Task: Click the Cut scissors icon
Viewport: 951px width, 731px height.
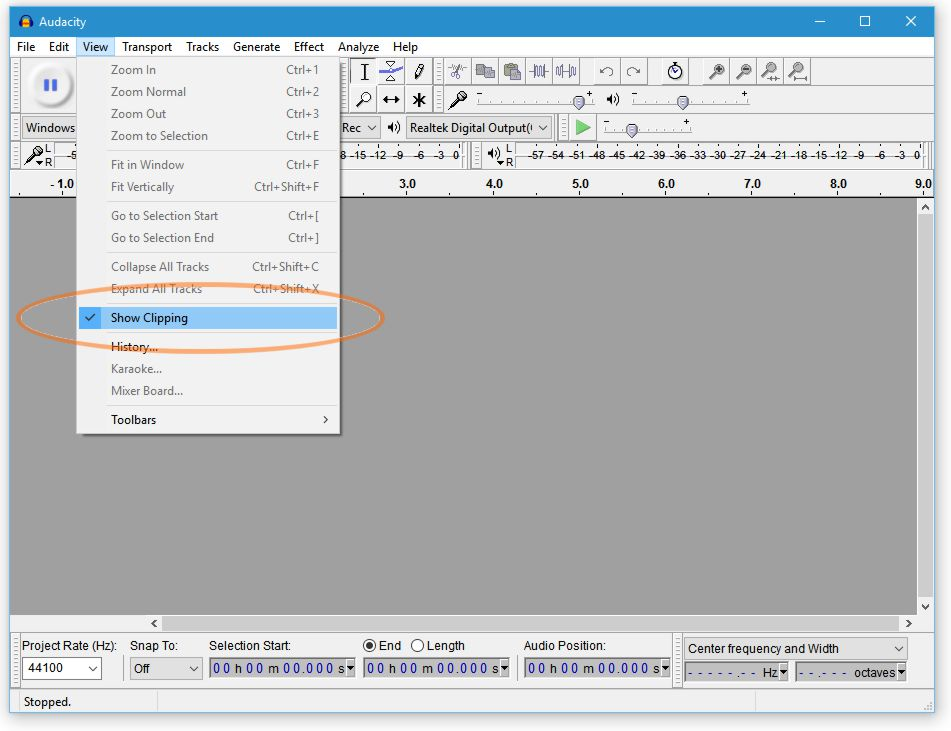Action: click(457, 72)
